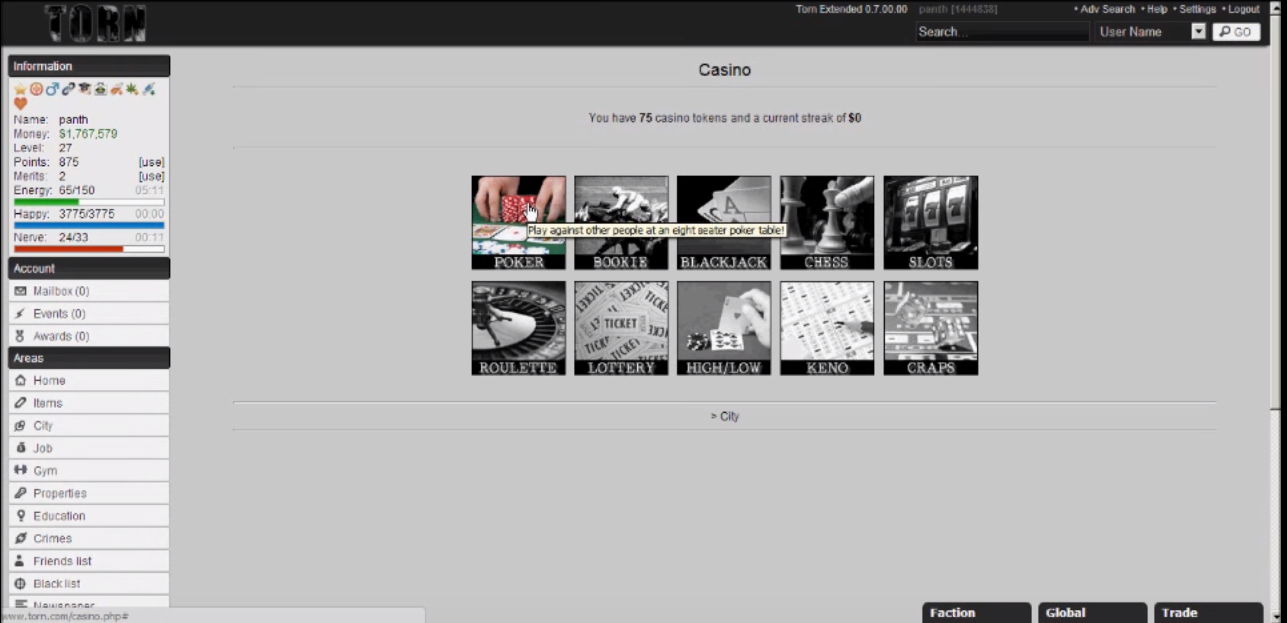
Task: Launch the Blackjack game tile
Action: [723, 222]
